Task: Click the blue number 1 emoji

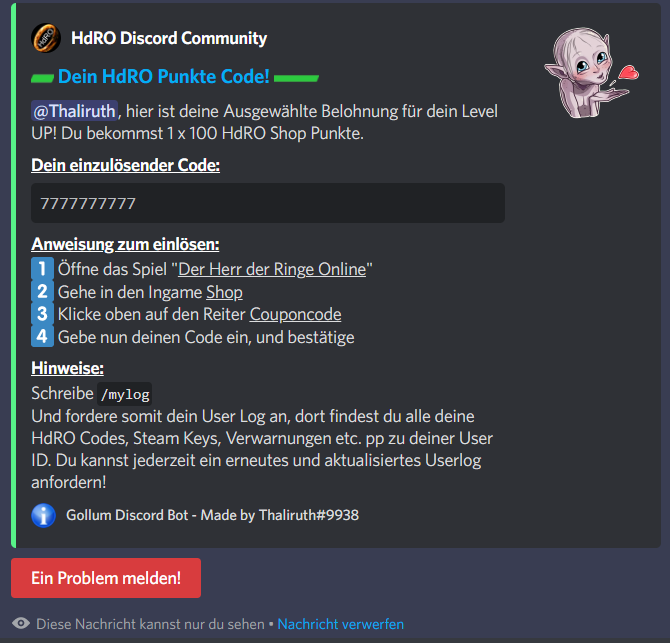Action: coord(42,269)
